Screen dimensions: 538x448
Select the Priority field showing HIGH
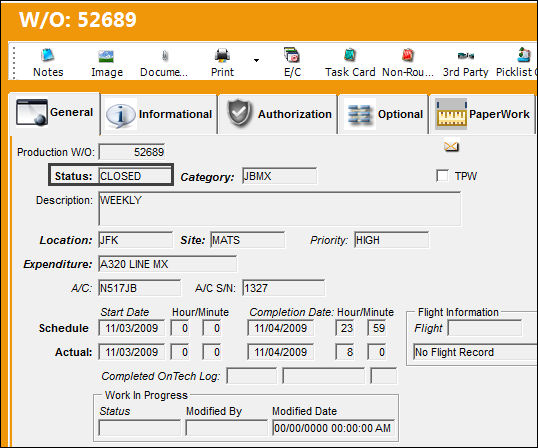tap(391, 240)
